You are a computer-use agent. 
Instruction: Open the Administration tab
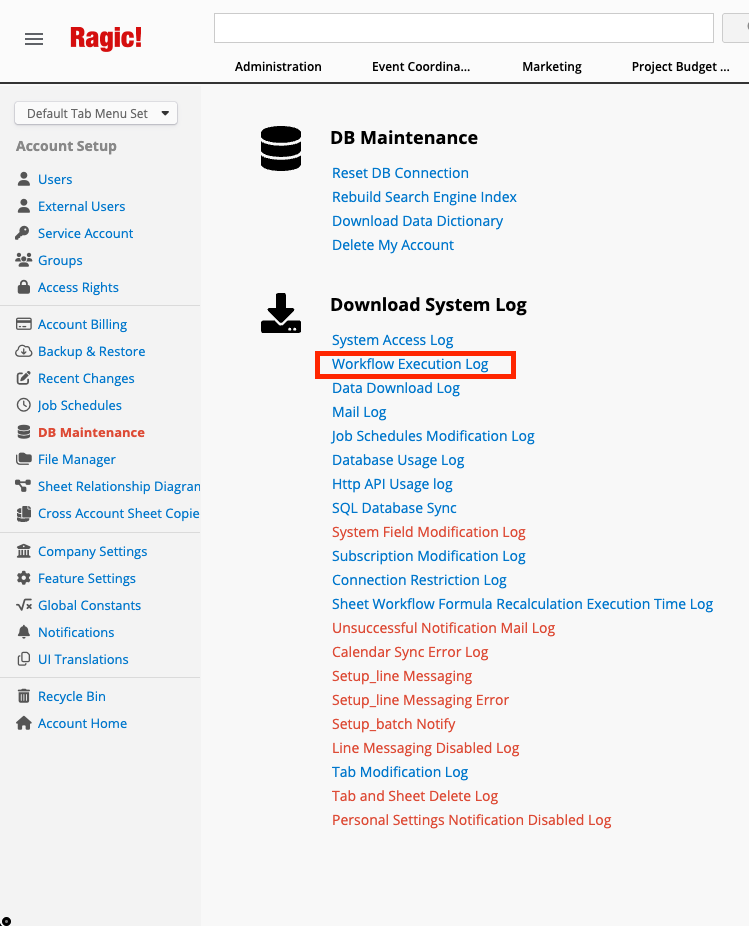pos(277,66)
